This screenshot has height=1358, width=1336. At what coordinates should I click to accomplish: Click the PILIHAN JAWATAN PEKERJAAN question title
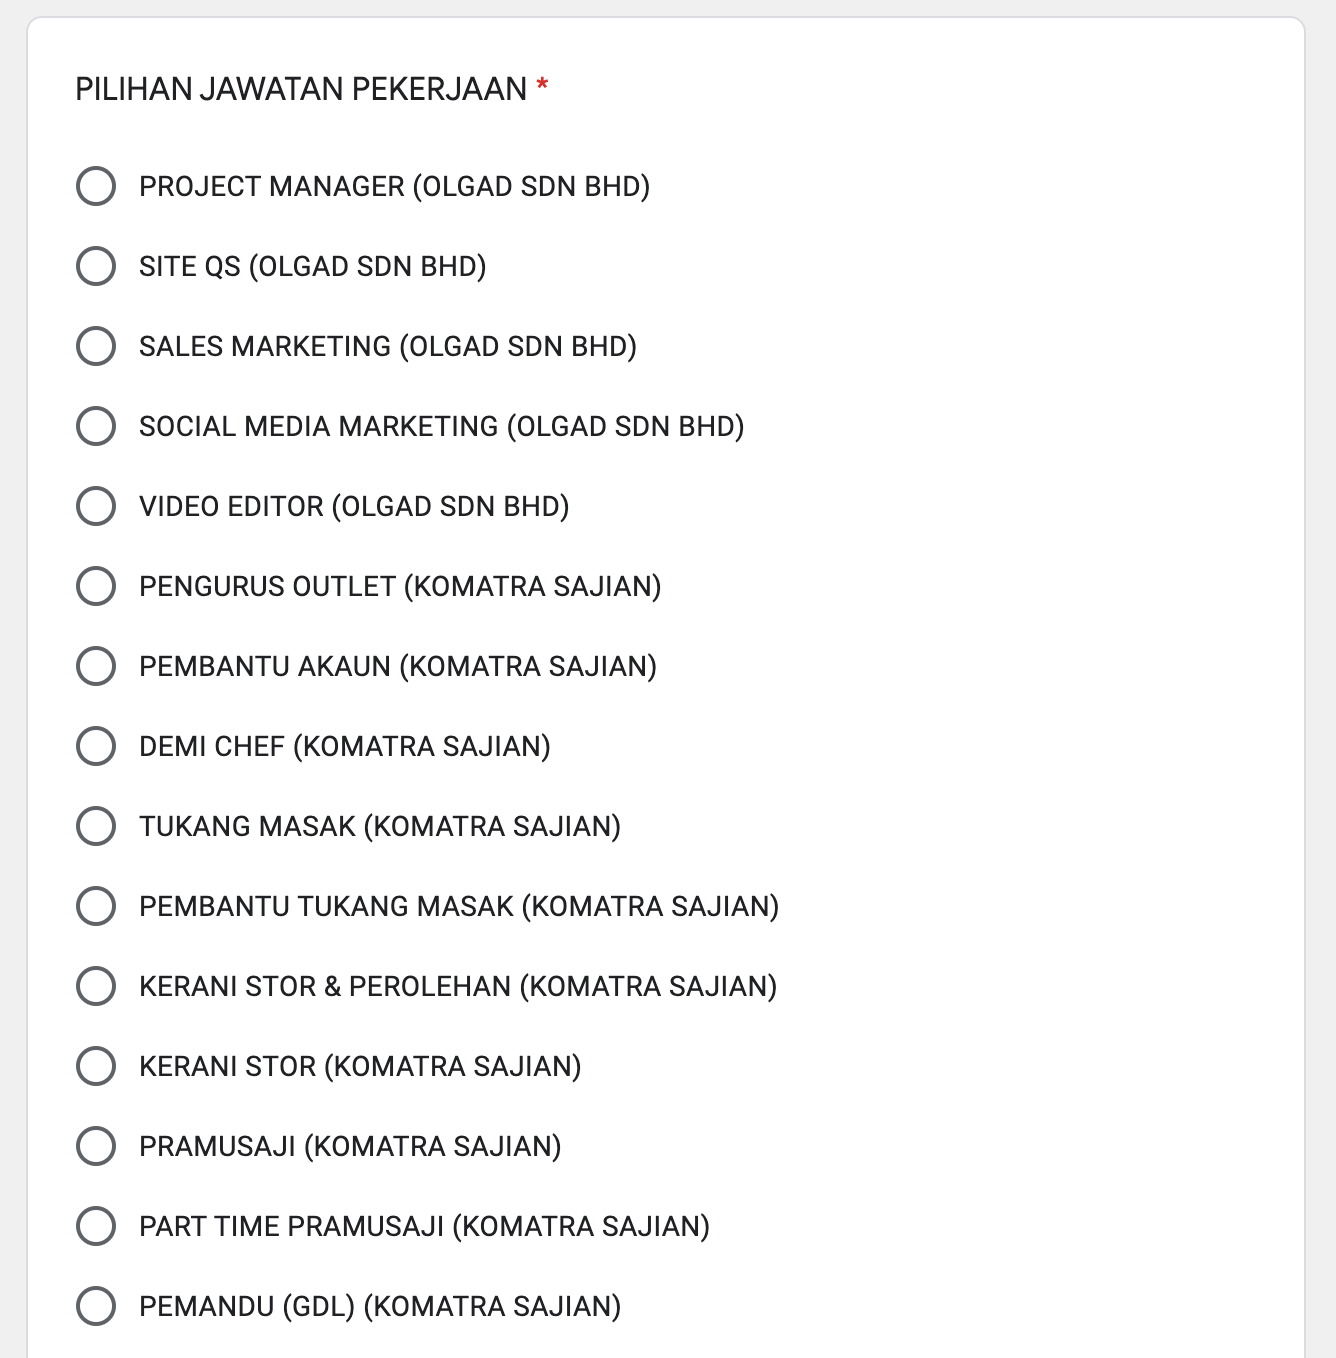[302, 89]
